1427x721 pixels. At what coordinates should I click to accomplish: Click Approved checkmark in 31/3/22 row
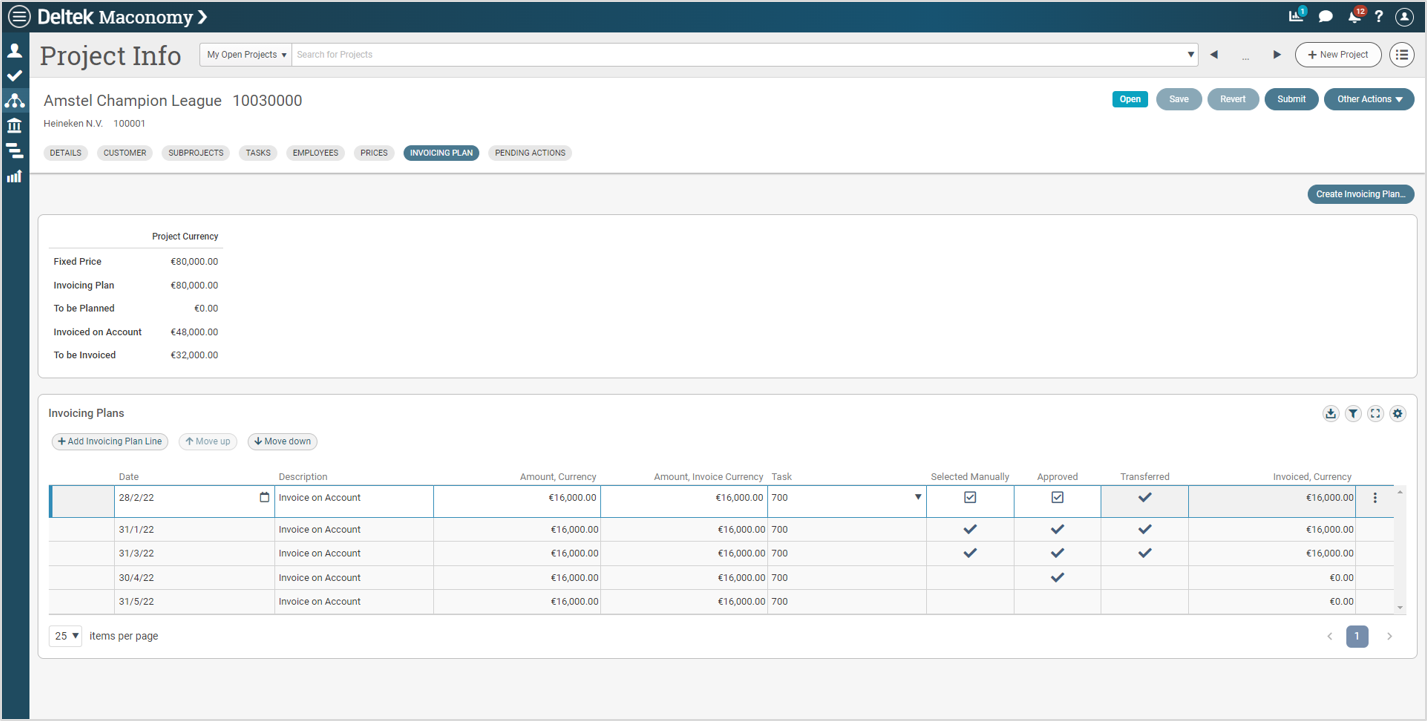coord(1057,553)
